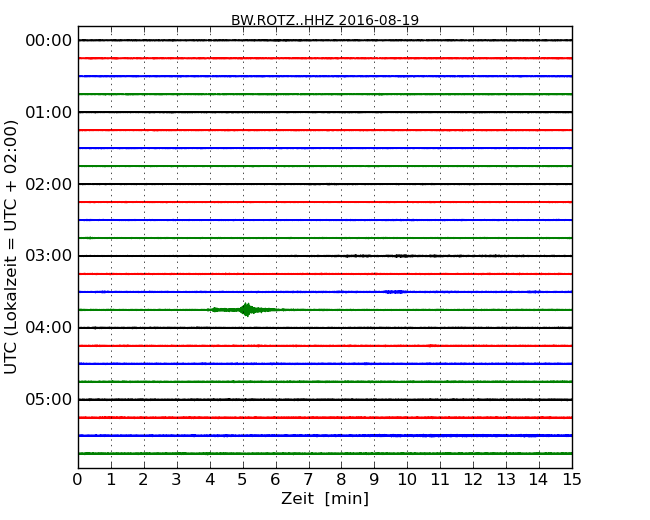Click the x-axis tick label "15"
The height and width of the screenshot is (520, 650).
572,480
